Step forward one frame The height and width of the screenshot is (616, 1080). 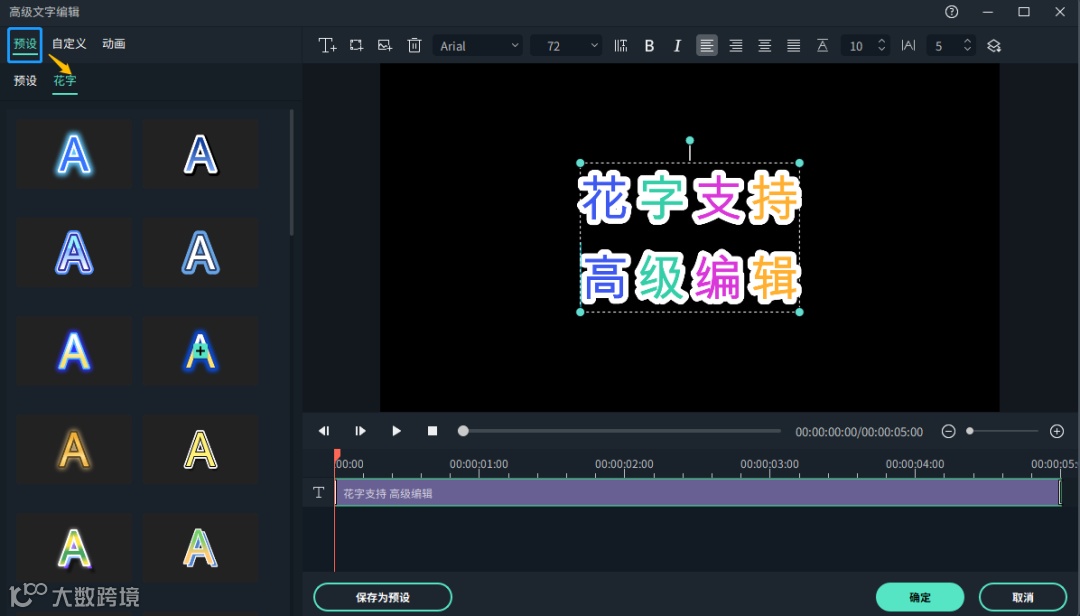(360, 431)
